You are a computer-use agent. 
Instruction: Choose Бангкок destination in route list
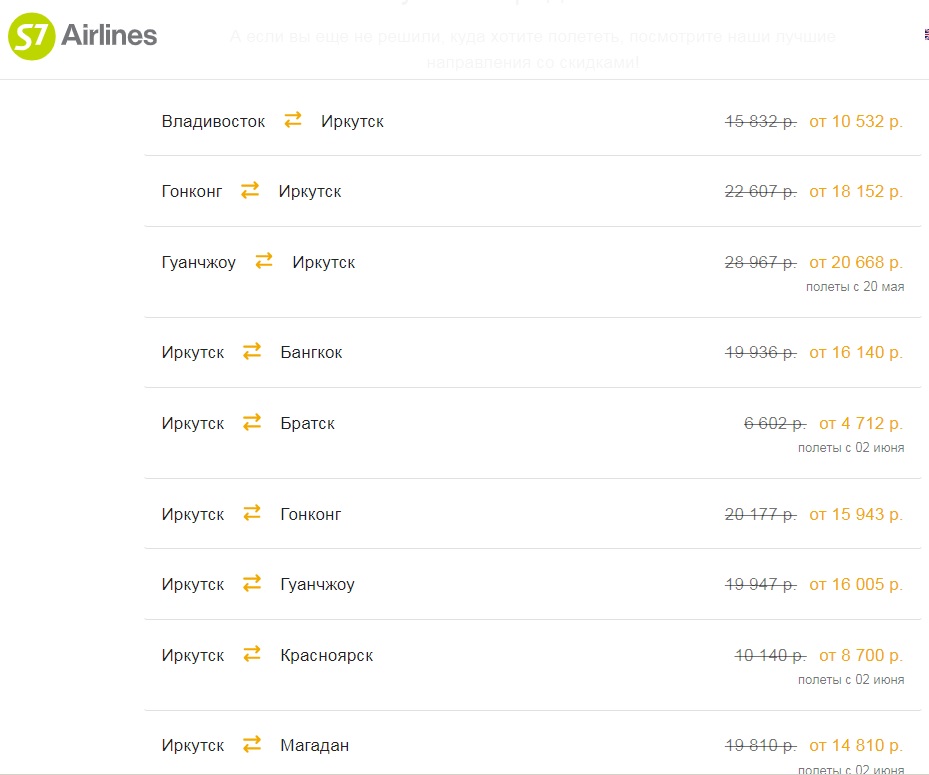[311, 353]
